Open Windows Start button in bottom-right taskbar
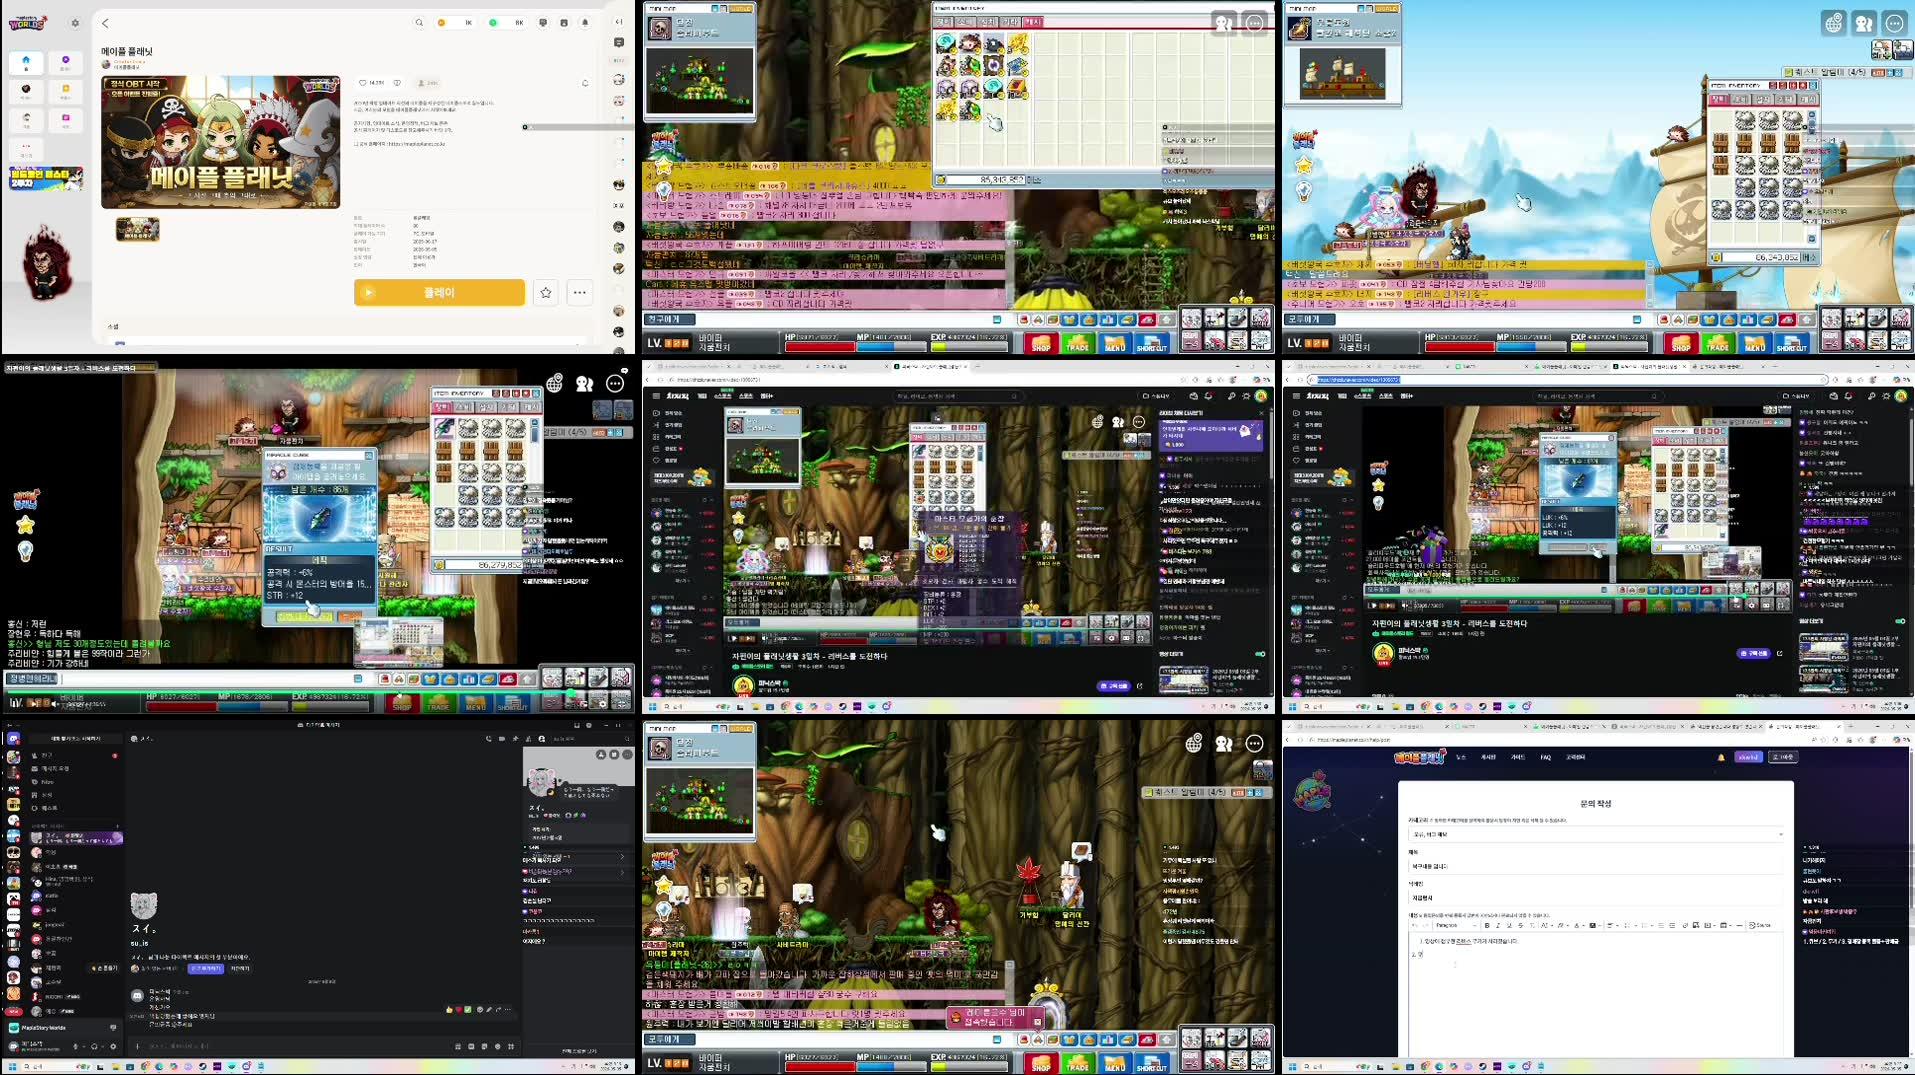Viewport: 1915px width, 1075px height. coord(1292,1067)
